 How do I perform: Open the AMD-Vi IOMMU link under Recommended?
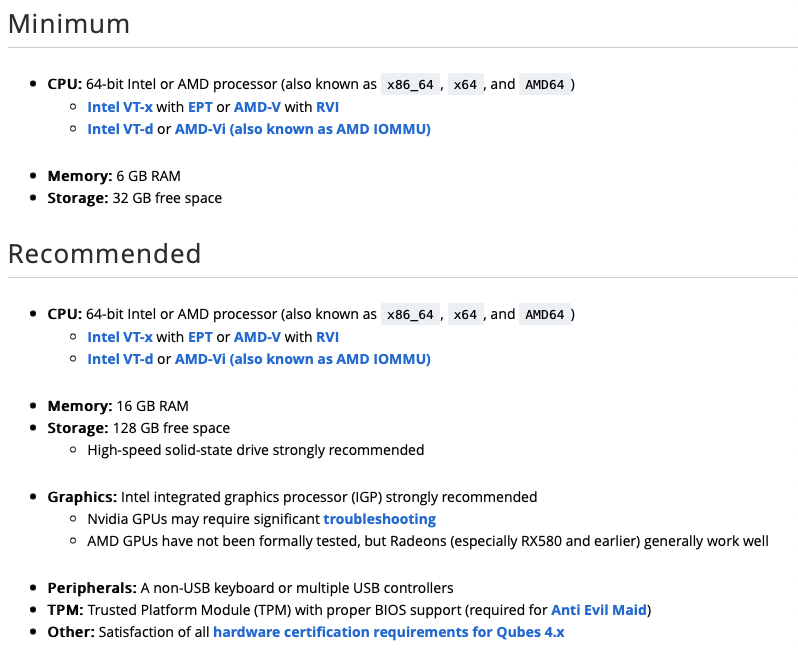(x=302, y=359)
